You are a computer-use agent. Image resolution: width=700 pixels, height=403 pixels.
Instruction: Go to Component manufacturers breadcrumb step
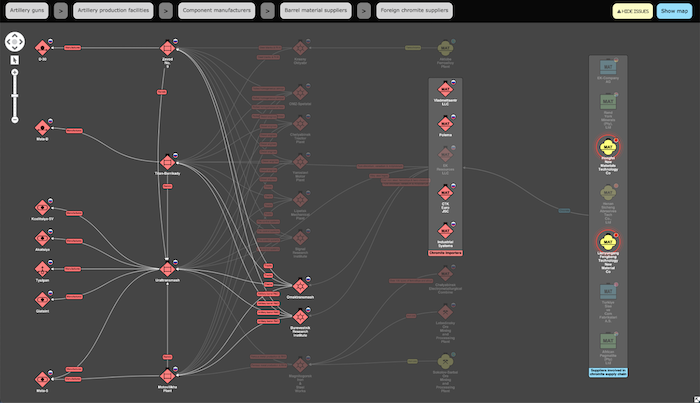click(217, 11)
